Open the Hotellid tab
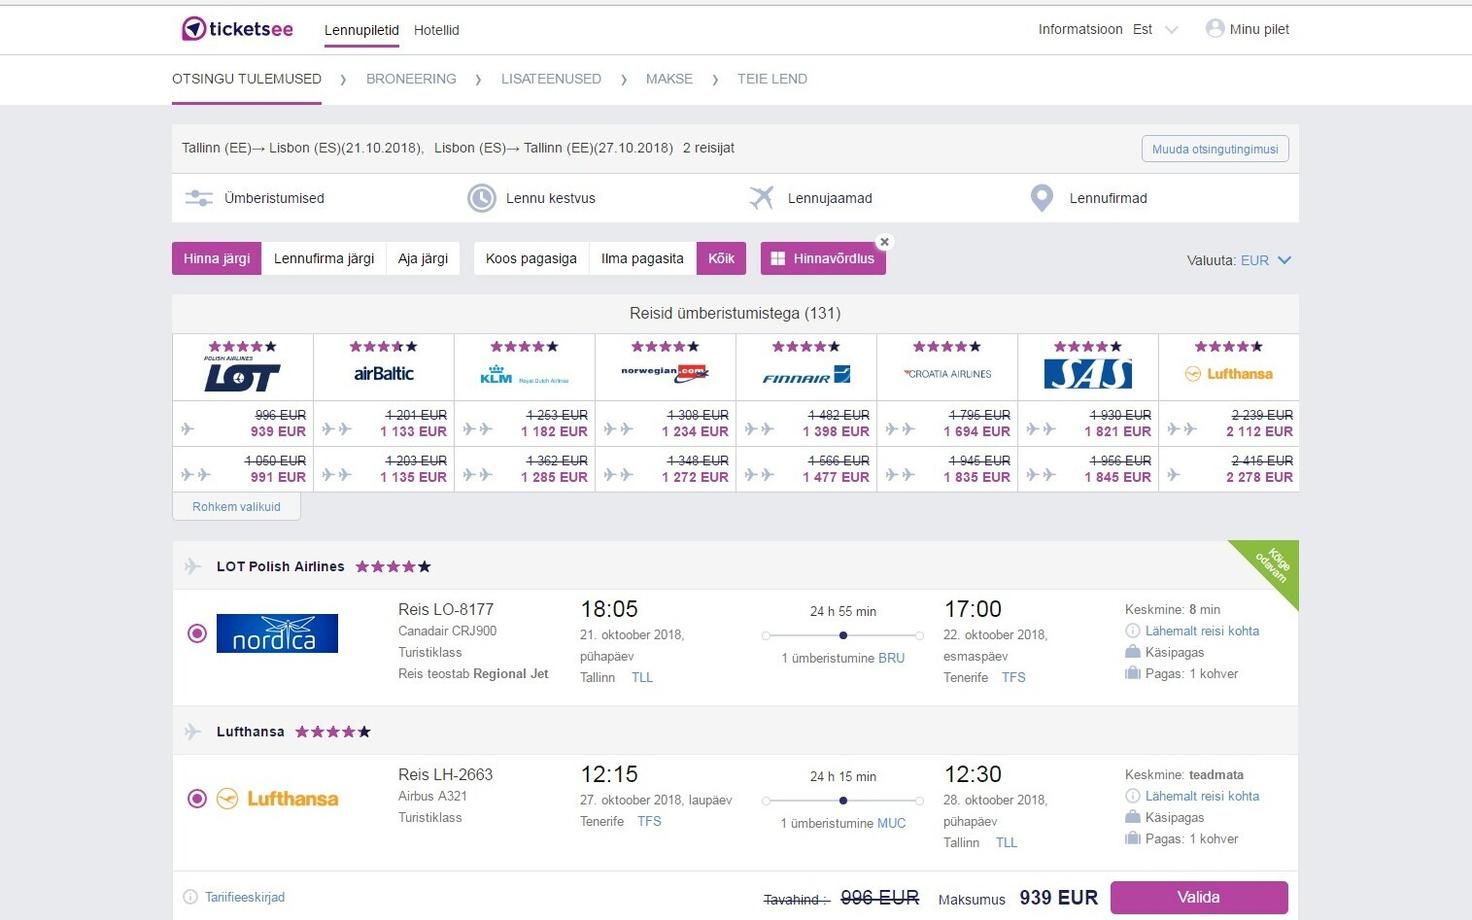Viewport: 1472px width, 920px height. click(437, 30)
